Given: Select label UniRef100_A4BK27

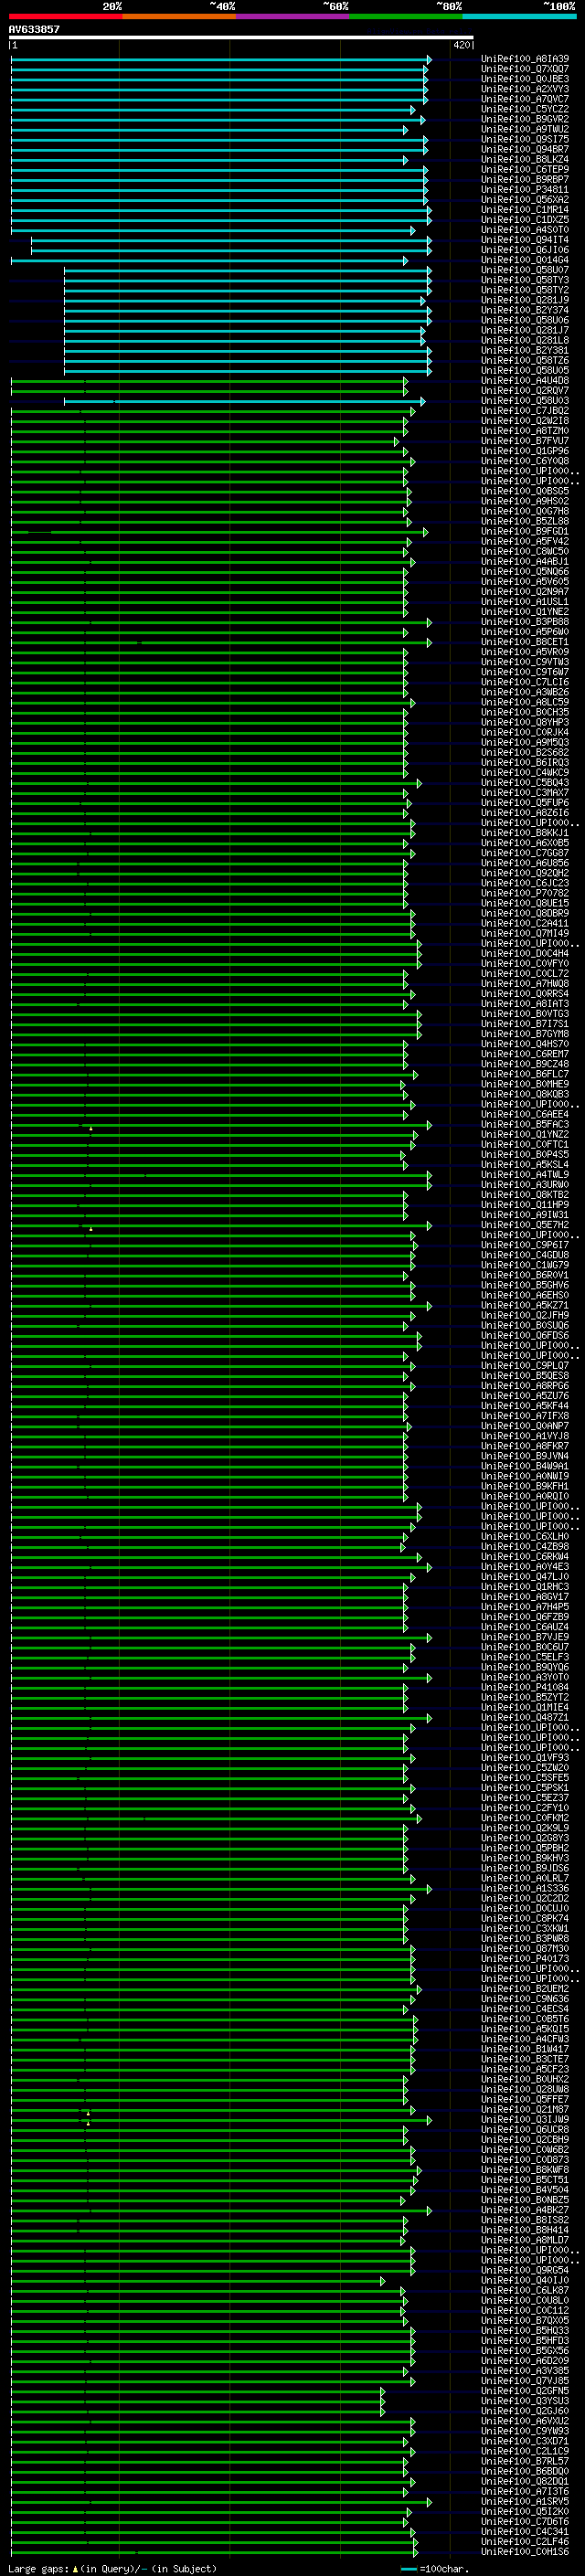Looking at the screenshot, I should click(525, 2210).
